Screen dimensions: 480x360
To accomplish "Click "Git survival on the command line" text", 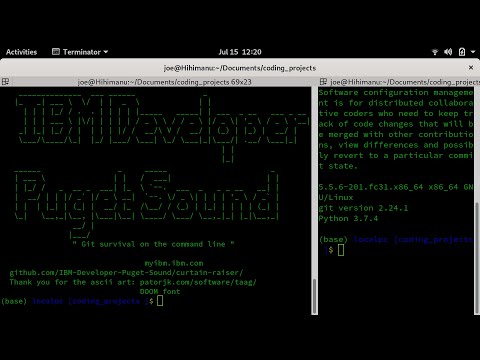I will click(153, 244).
